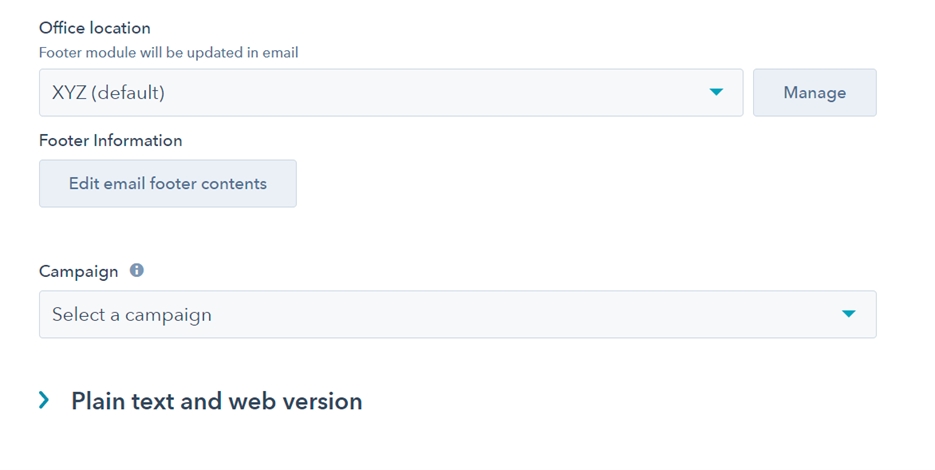Open the XYZ (default) office location dropdown
Viewport: 935px width, 470px height.
390,92
